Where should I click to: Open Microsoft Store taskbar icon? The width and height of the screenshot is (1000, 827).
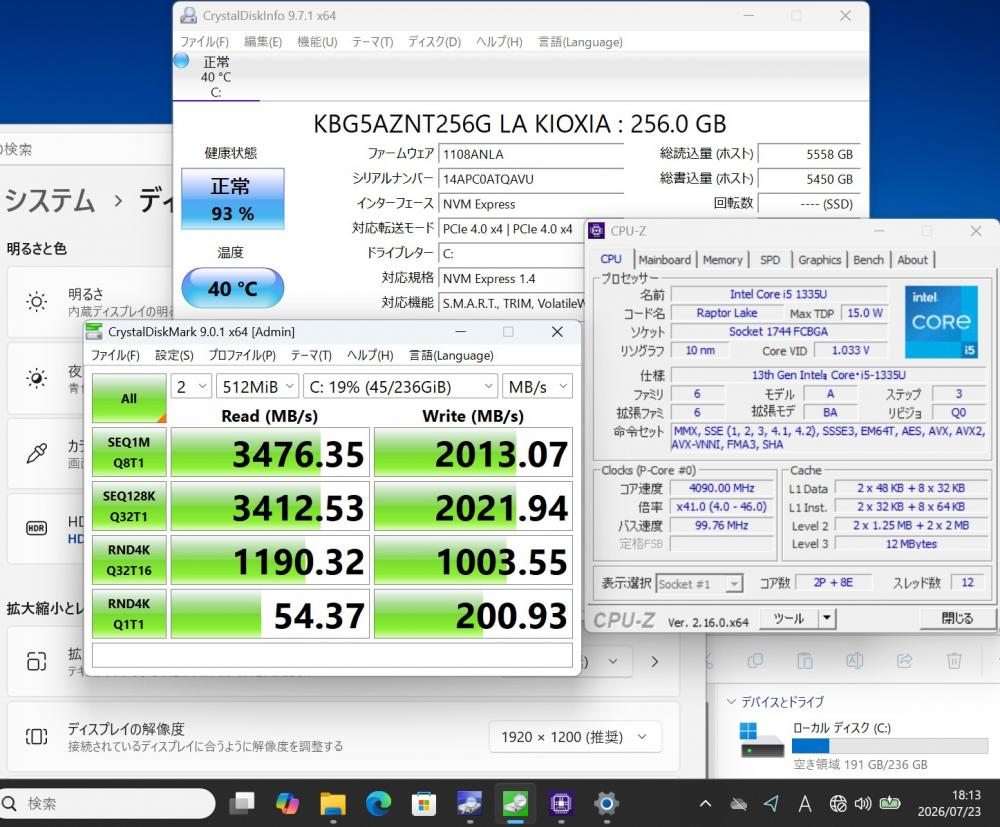point(423,803)
